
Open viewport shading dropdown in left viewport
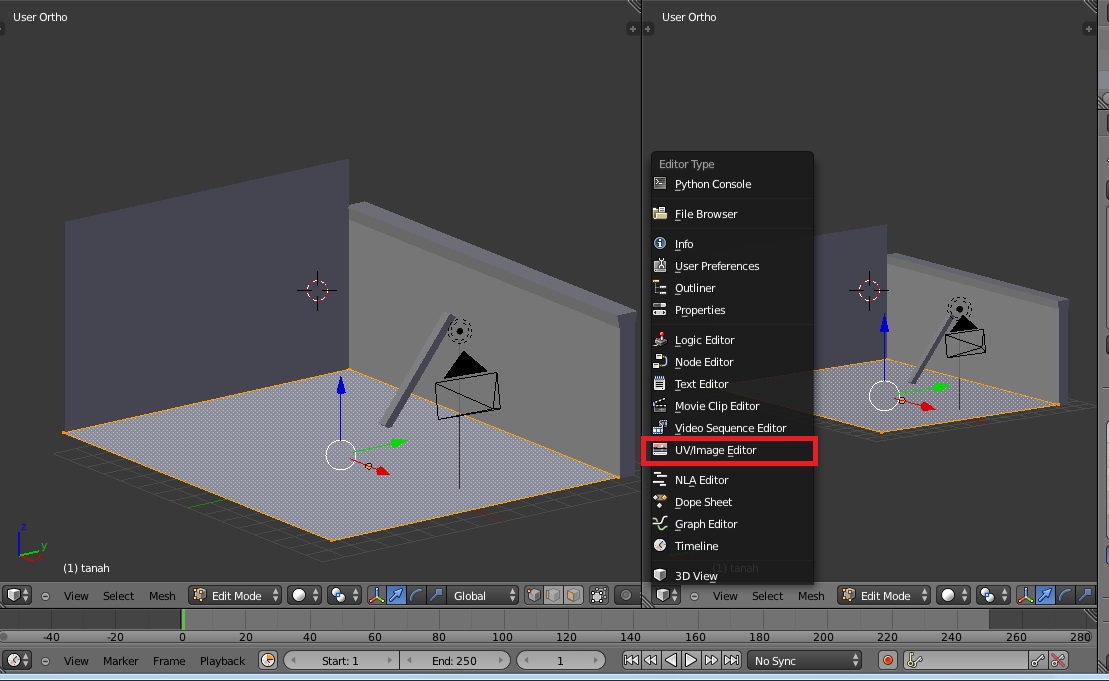point(305,595)
